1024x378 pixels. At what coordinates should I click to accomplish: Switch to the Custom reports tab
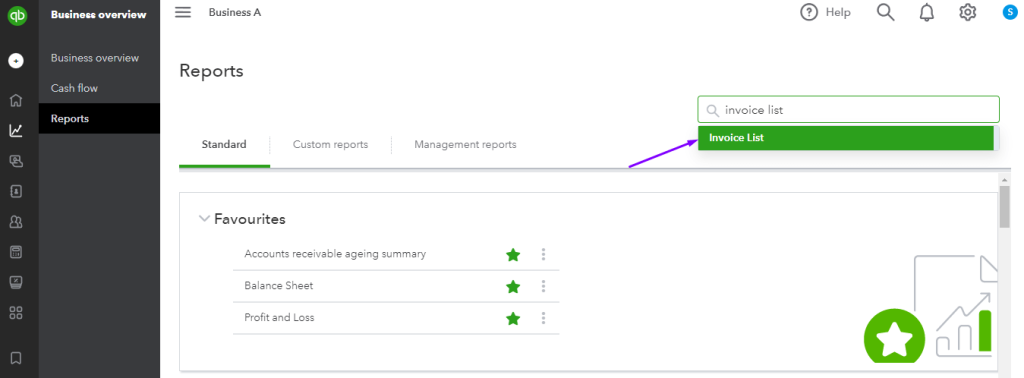(330, 144)
